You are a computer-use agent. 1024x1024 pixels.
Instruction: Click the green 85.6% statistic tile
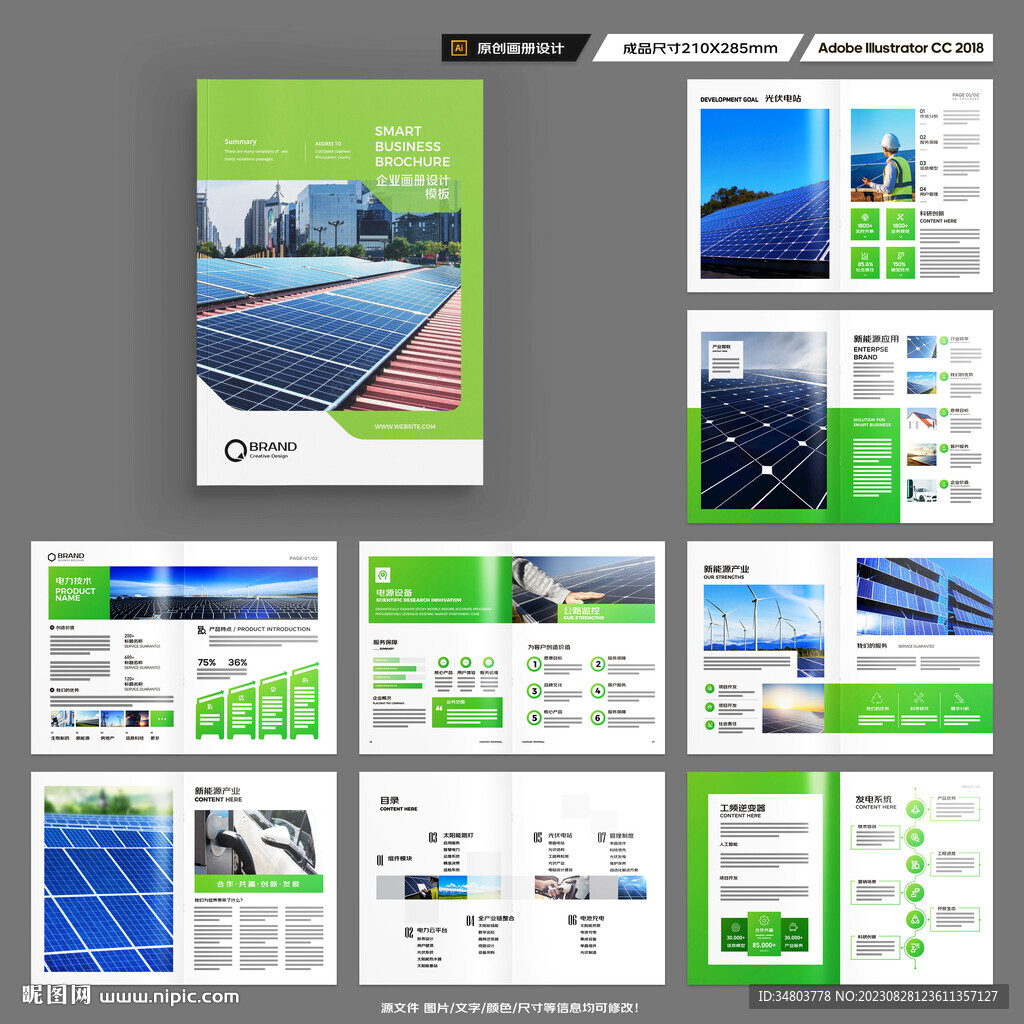865,263
